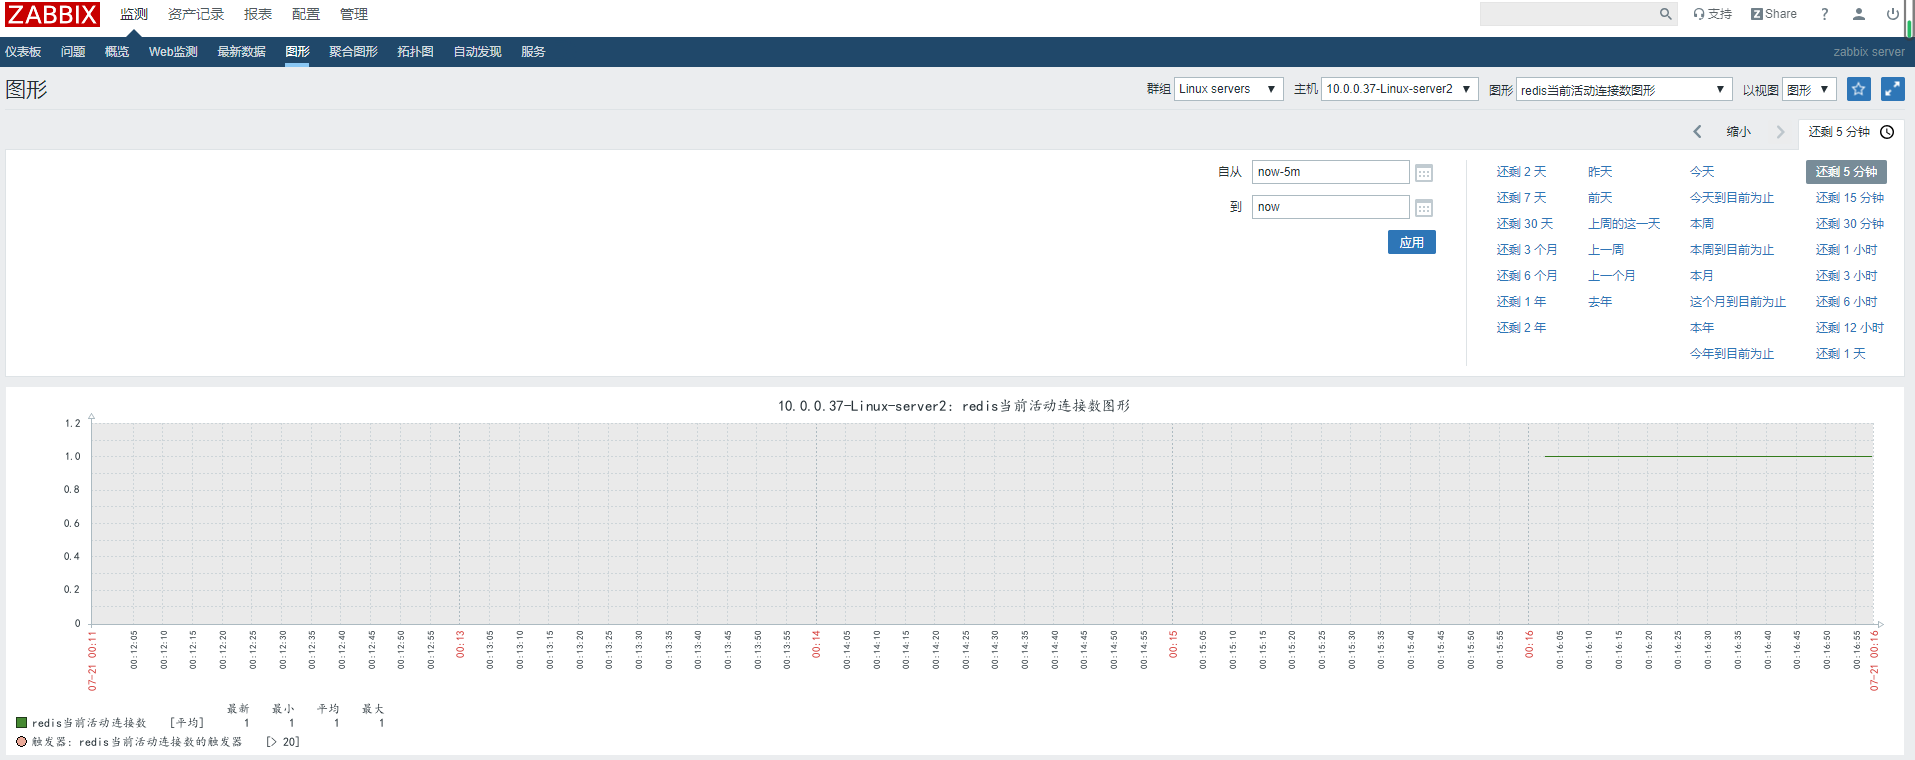
Task: Select 上一周 time range
Action: (1606, 250)
